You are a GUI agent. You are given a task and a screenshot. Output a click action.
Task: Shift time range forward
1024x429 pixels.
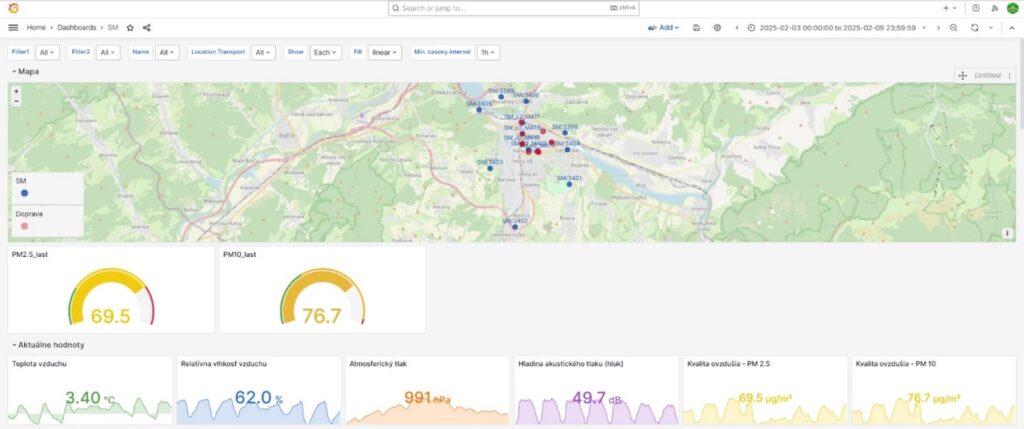point(938,27)
